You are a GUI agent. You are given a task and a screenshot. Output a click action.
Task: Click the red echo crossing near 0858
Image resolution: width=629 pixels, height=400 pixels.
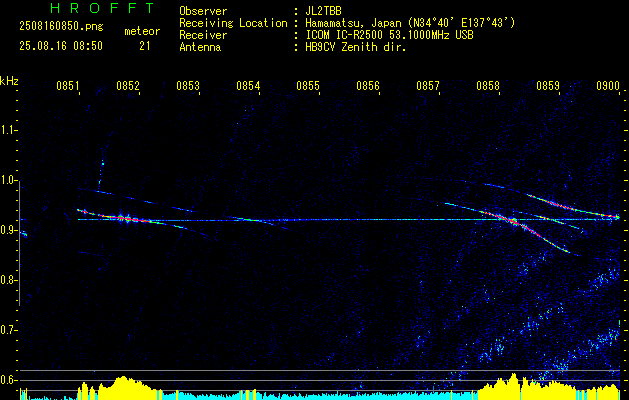coord(513,221)
